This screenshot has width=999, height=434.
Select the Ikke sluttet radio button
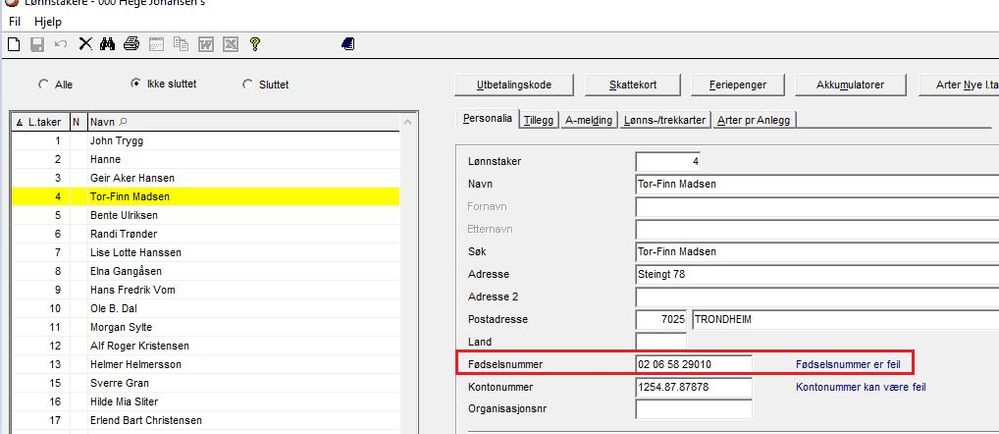[x=135, y=83]
